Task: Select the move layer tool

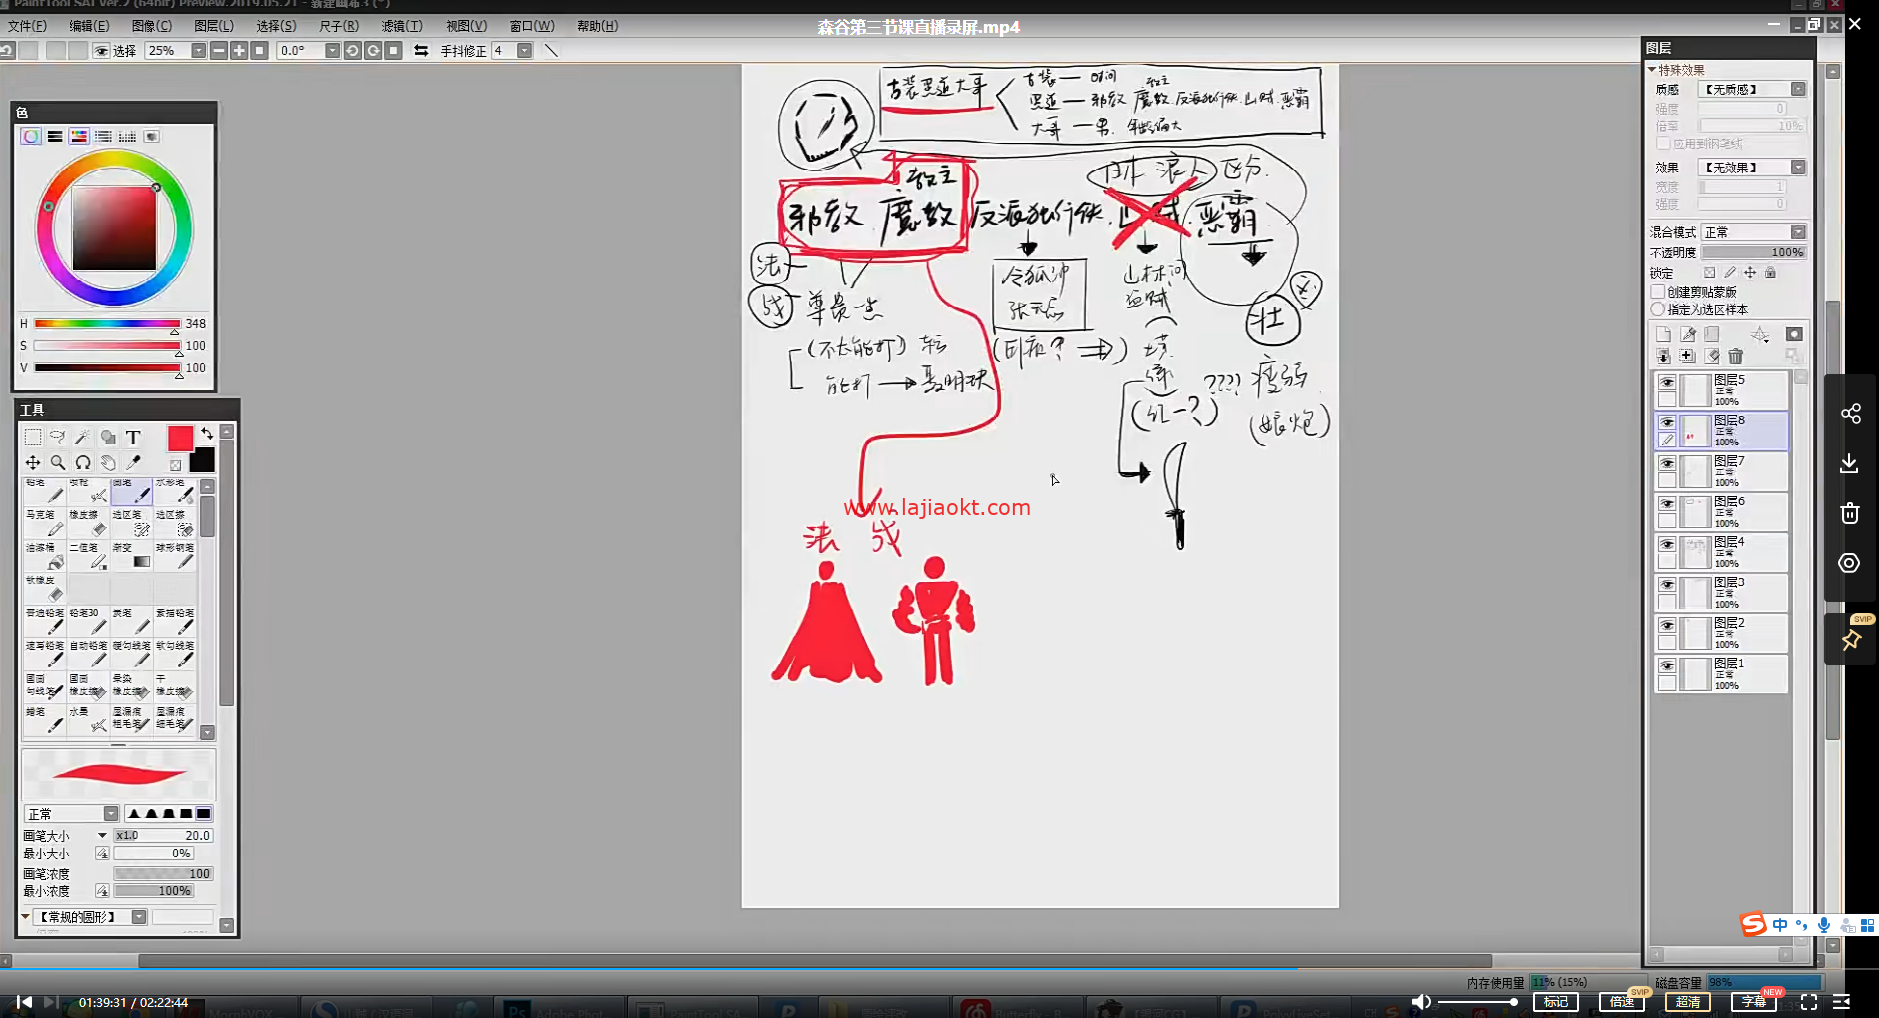Action: click(33, 462)
